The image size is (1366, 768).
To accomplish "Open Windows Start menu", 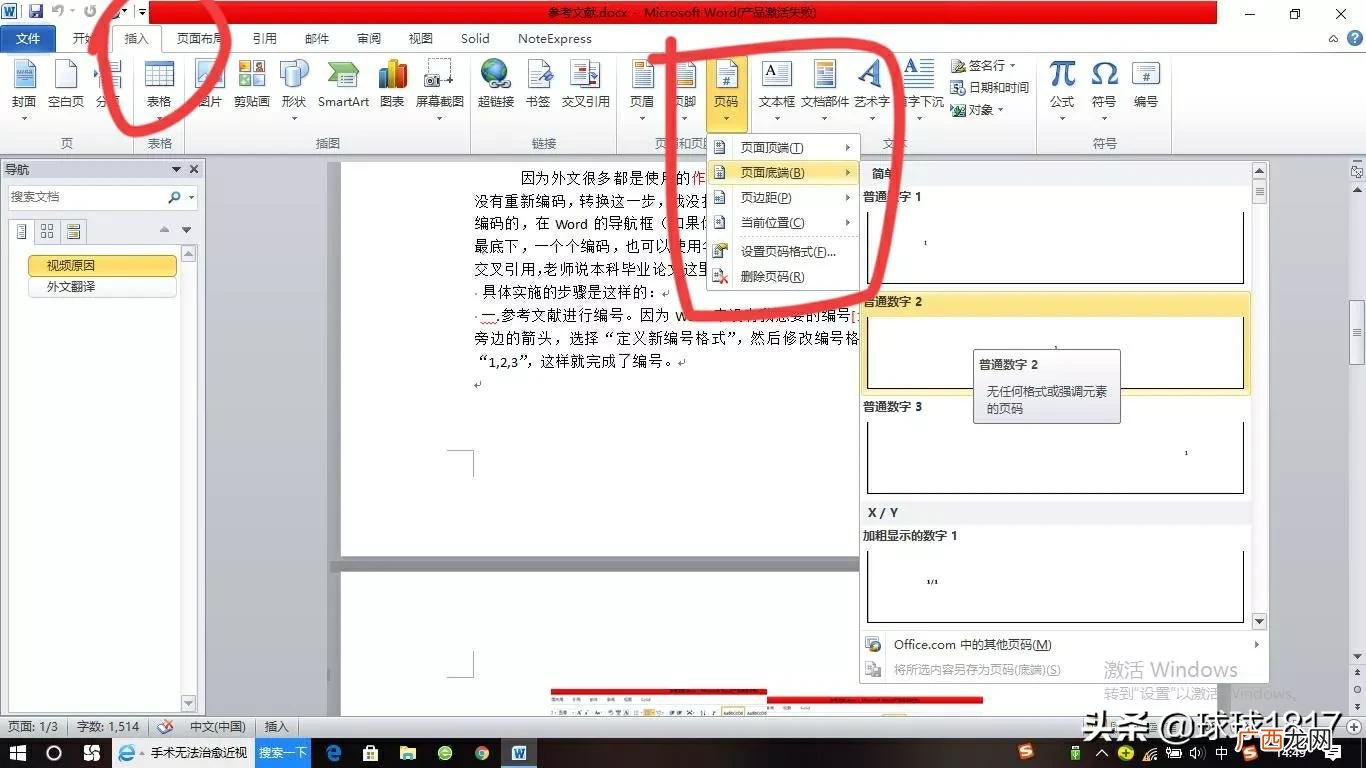I will [x=17, y=753].
